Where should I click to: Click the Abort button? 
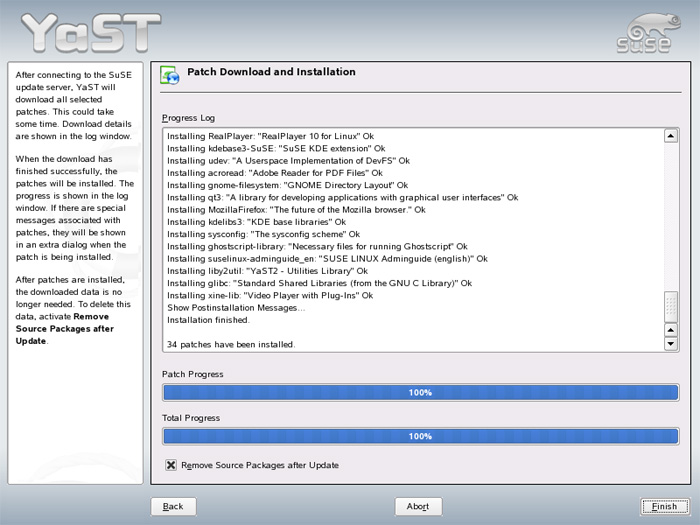(418, 506)
